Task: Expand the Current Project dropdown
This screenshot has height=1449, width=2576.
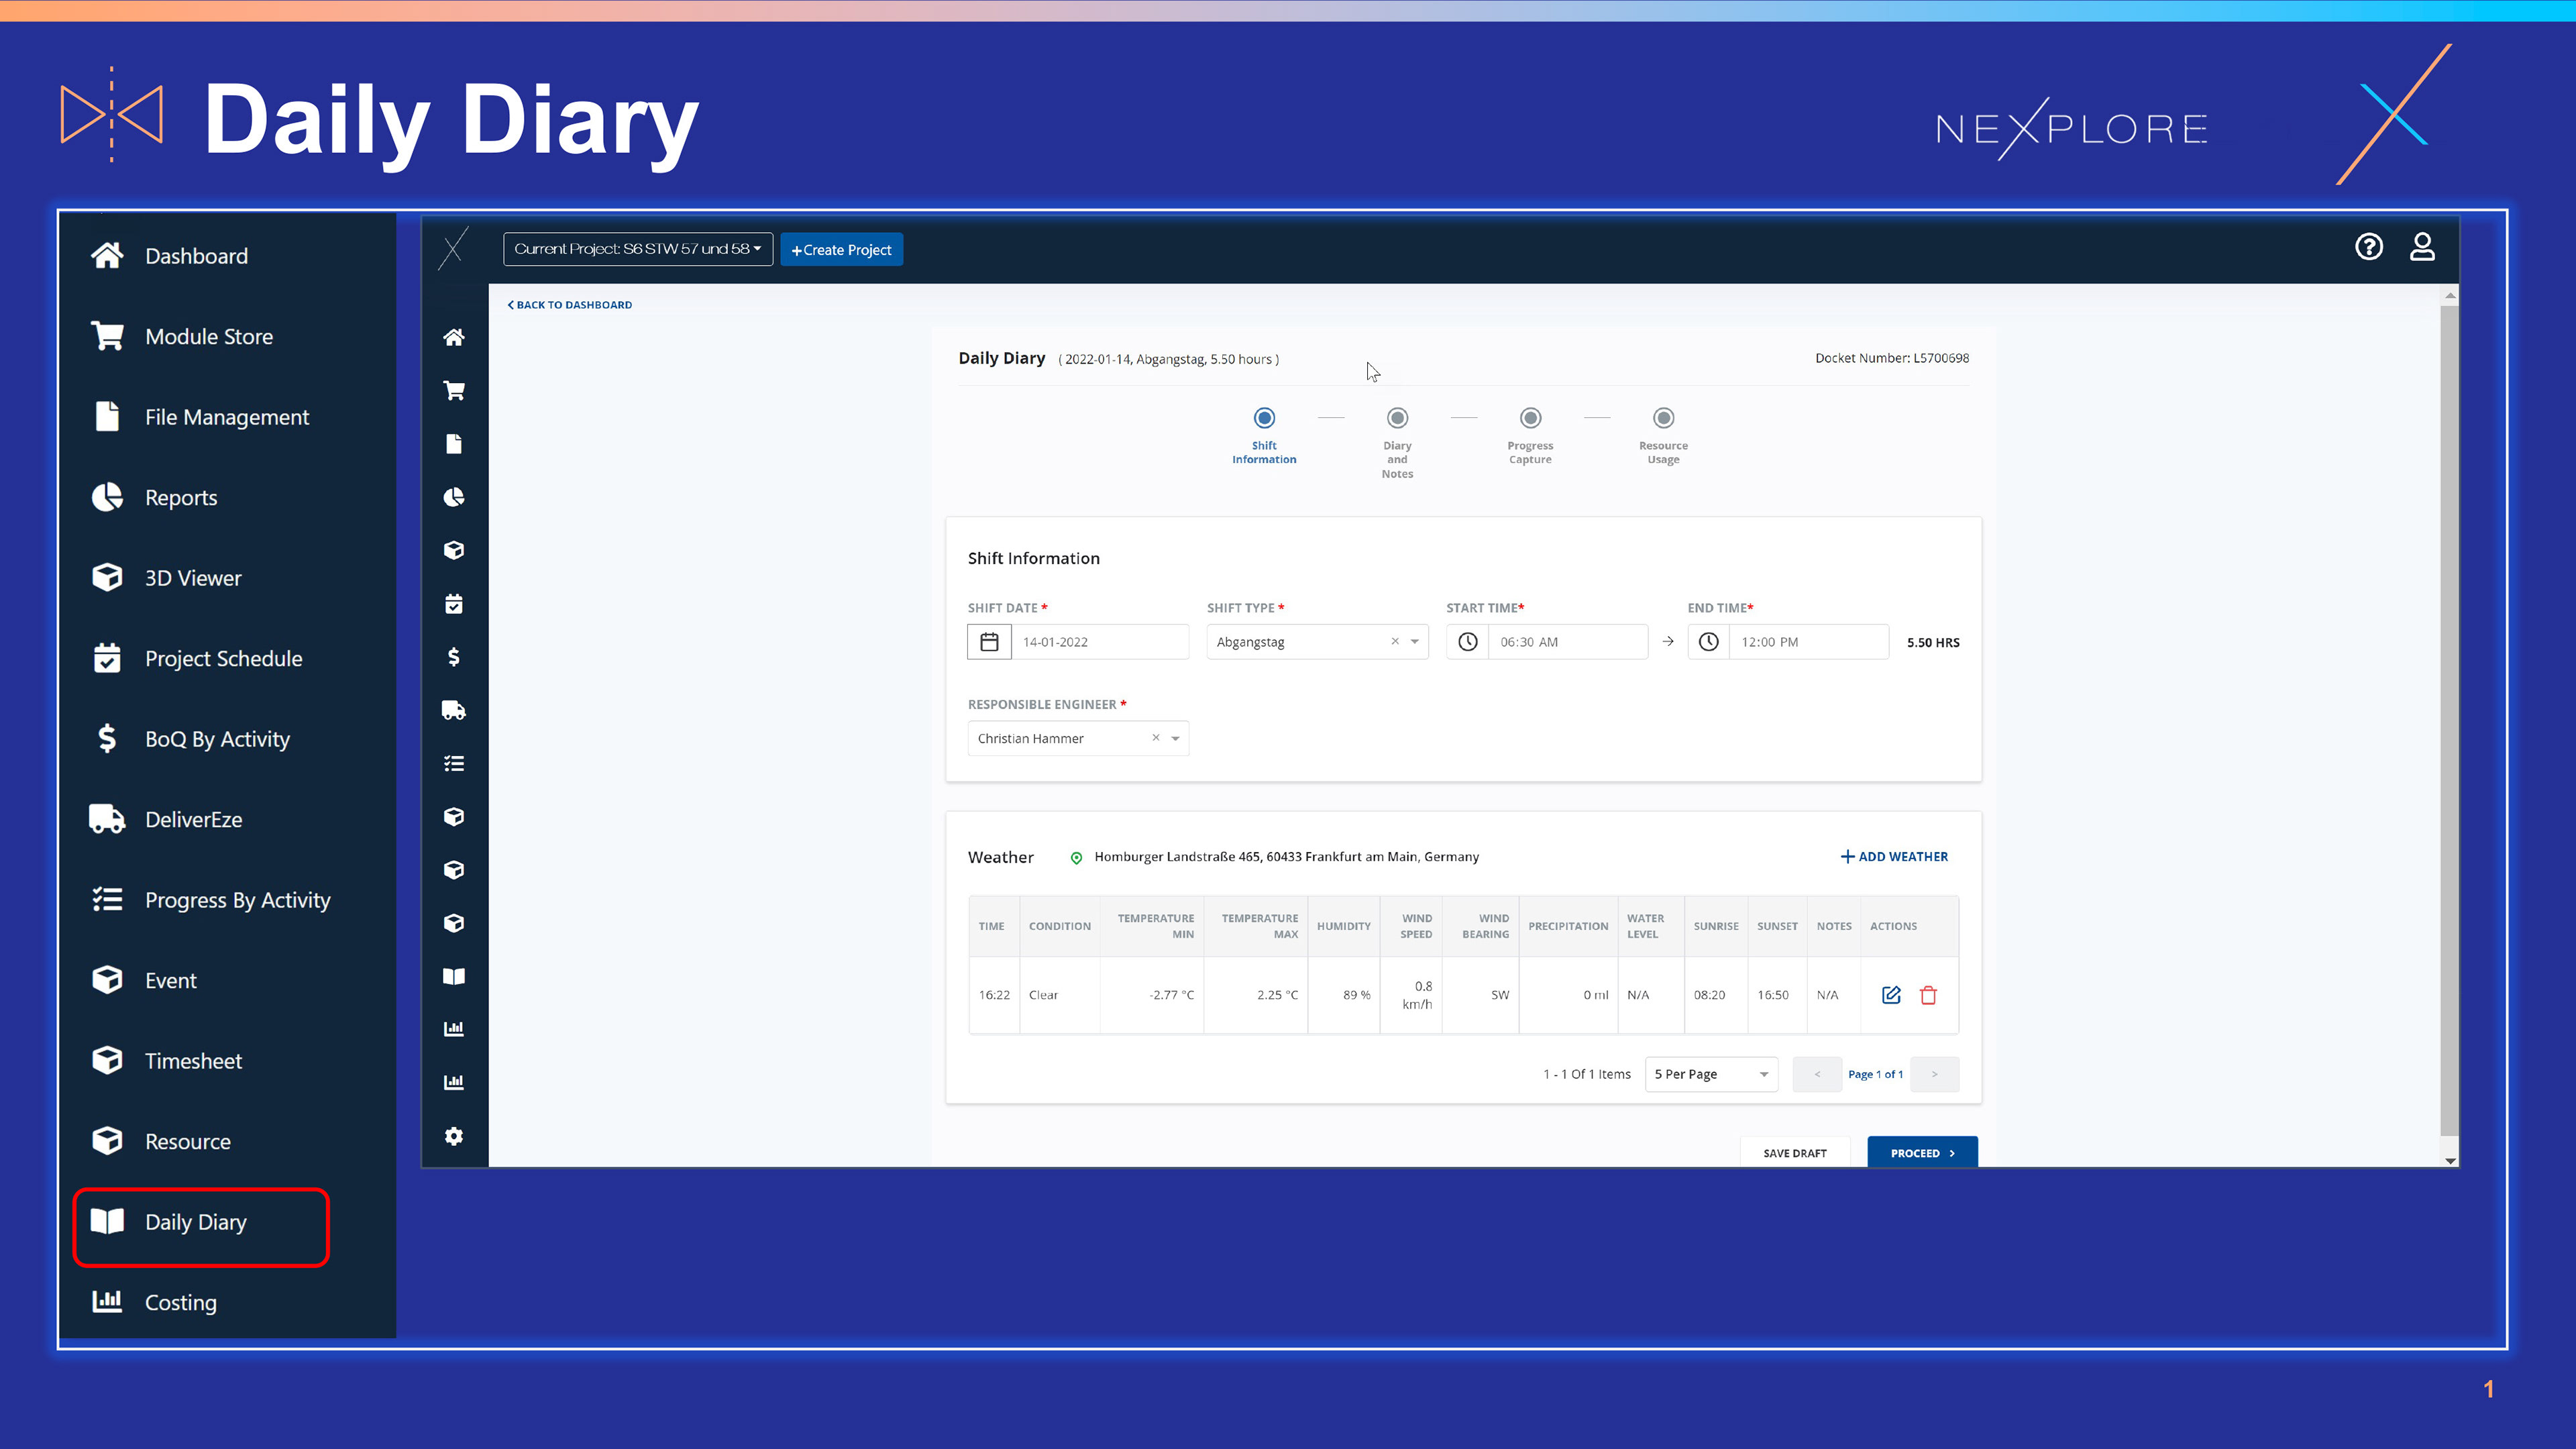Action: (637, 249)
